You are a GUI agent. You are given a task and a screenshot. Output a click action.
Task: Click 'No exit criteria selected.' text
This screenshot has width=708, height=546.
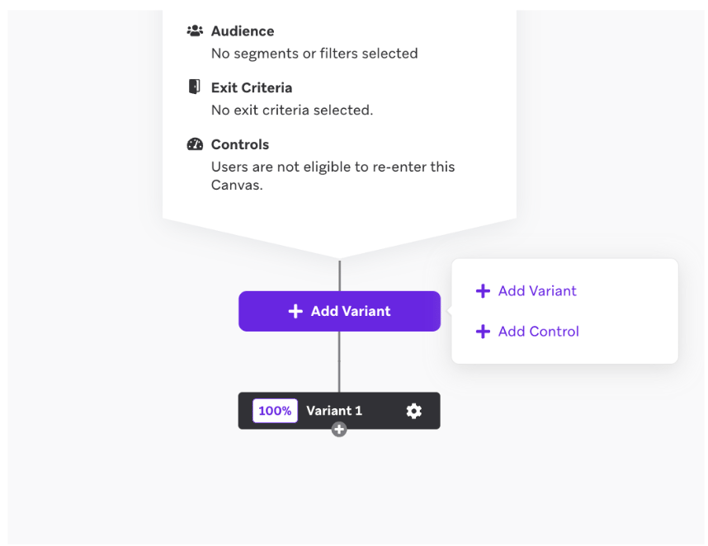[x=292, y=110]
